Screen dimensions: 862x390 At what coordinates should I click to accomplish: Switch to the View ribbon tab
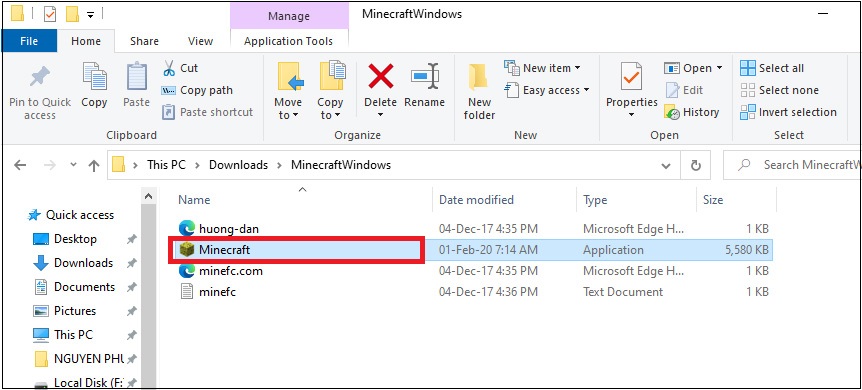coord(200,41)
